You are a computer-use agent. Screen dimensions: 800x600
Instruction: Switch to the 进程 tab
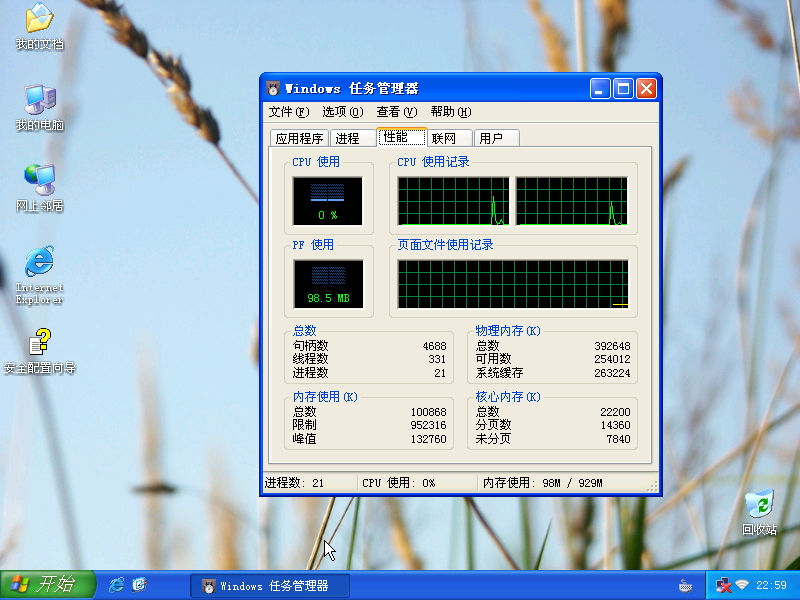tap(353, 138)
